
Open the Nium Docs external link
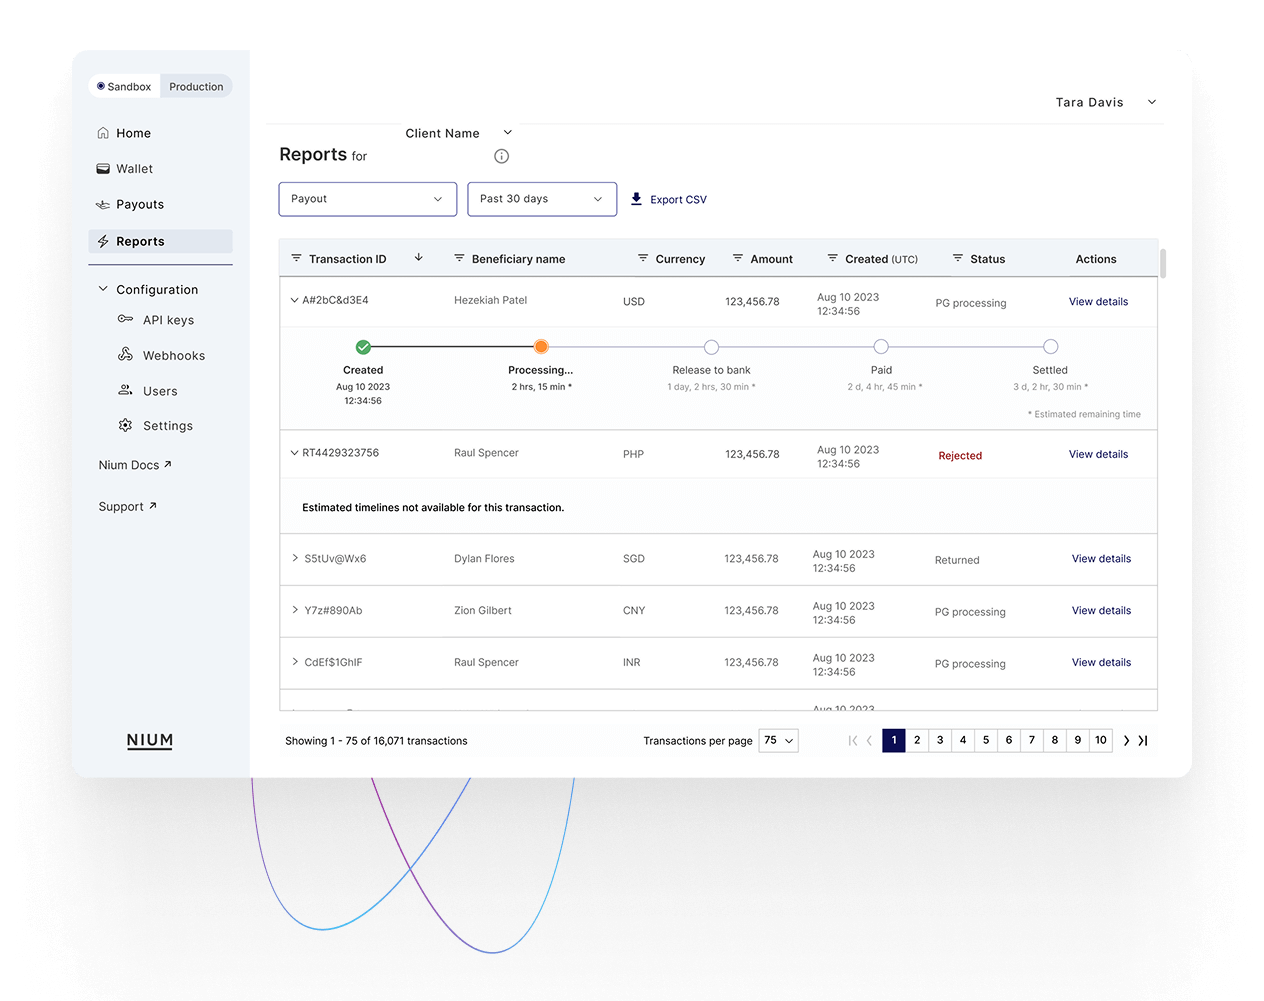pyautogui.click(x=135, y=465)
